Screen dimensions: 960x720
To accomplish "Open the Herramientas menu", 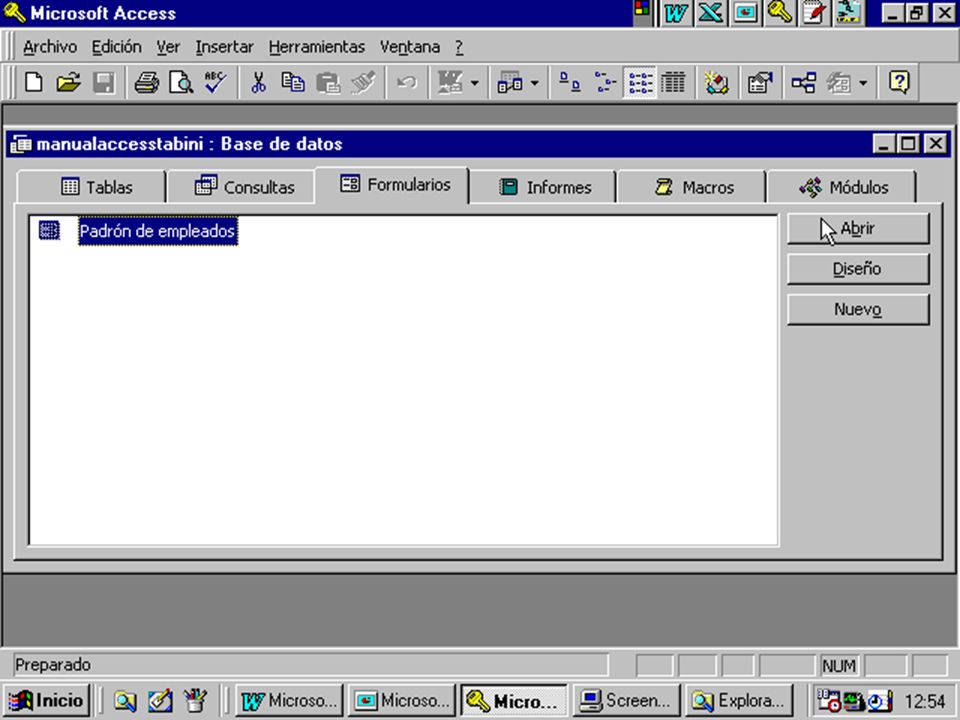I will point(317,47).
